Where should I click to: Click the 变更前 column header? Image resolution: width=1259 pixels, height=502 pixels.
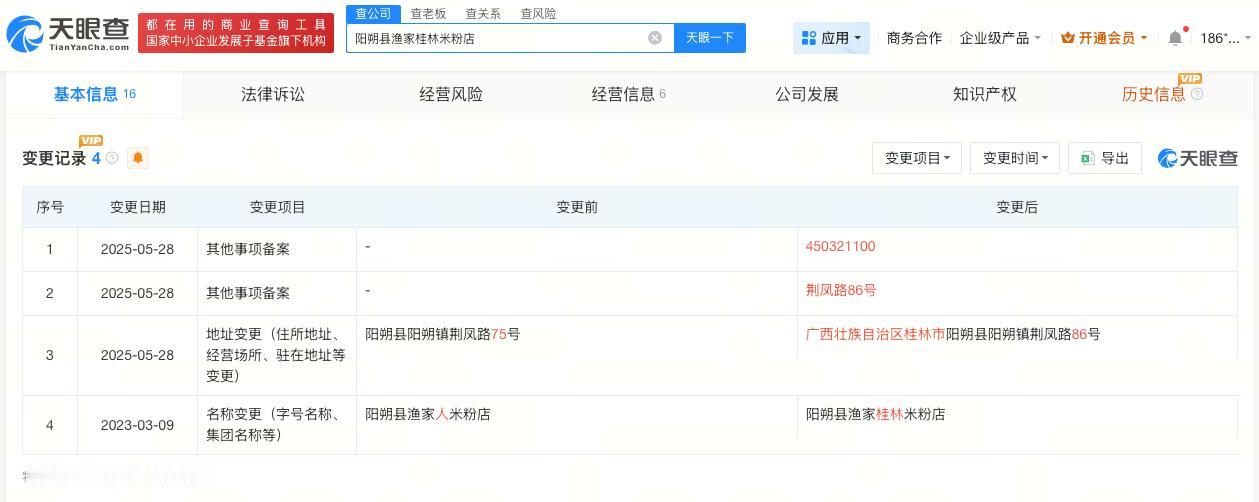click(577, 207)
